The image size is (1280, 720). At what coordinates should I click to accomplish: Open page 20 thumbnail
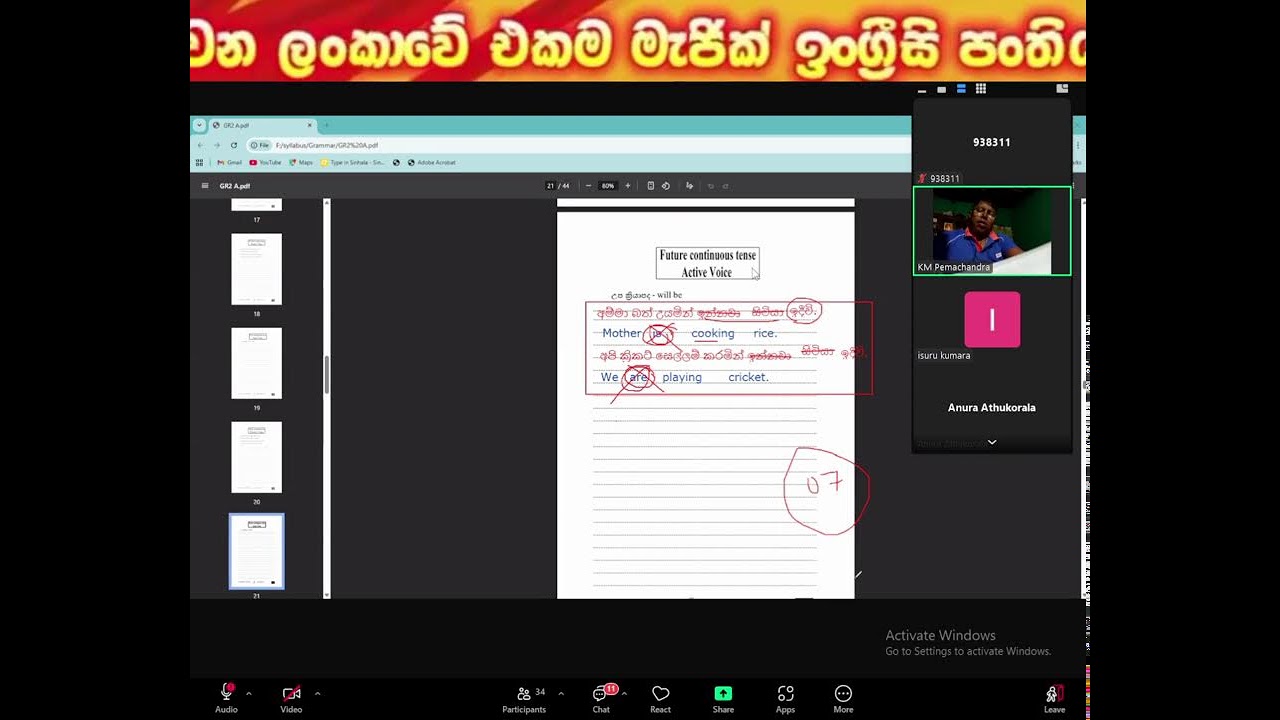click(257, 457)
